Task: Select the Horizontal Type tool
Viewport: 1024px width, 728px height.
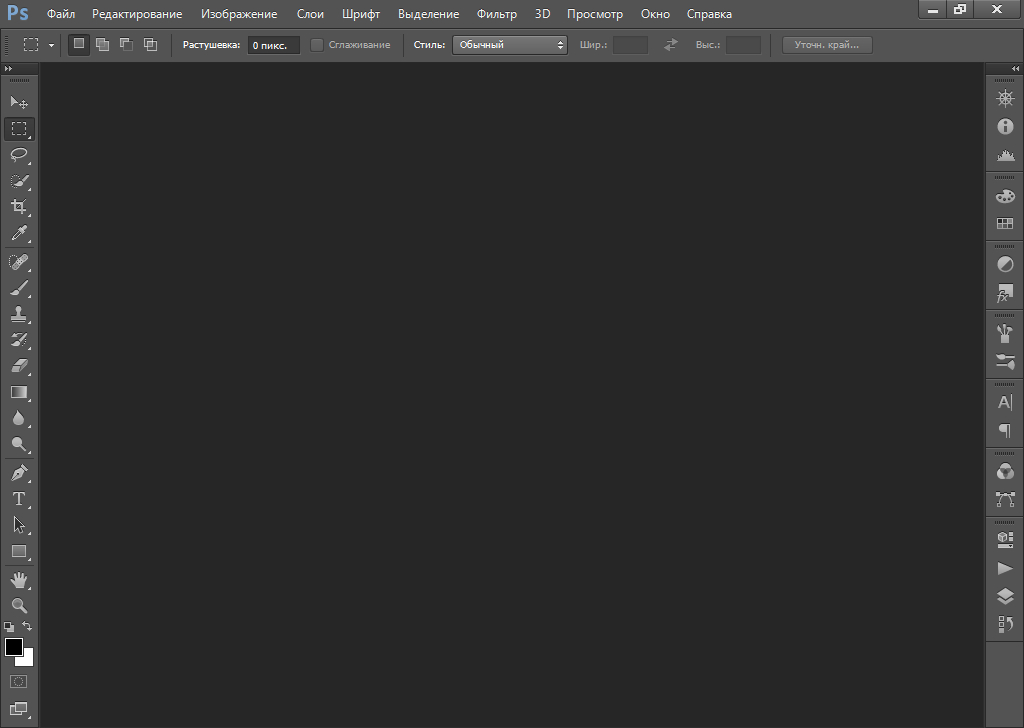Action: click(x=19, y=498)
